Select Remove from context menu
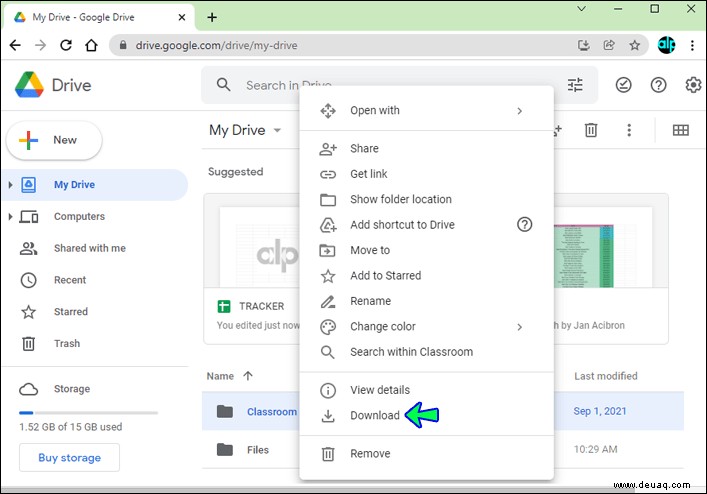The image size is (707, 494). [427, 453]
